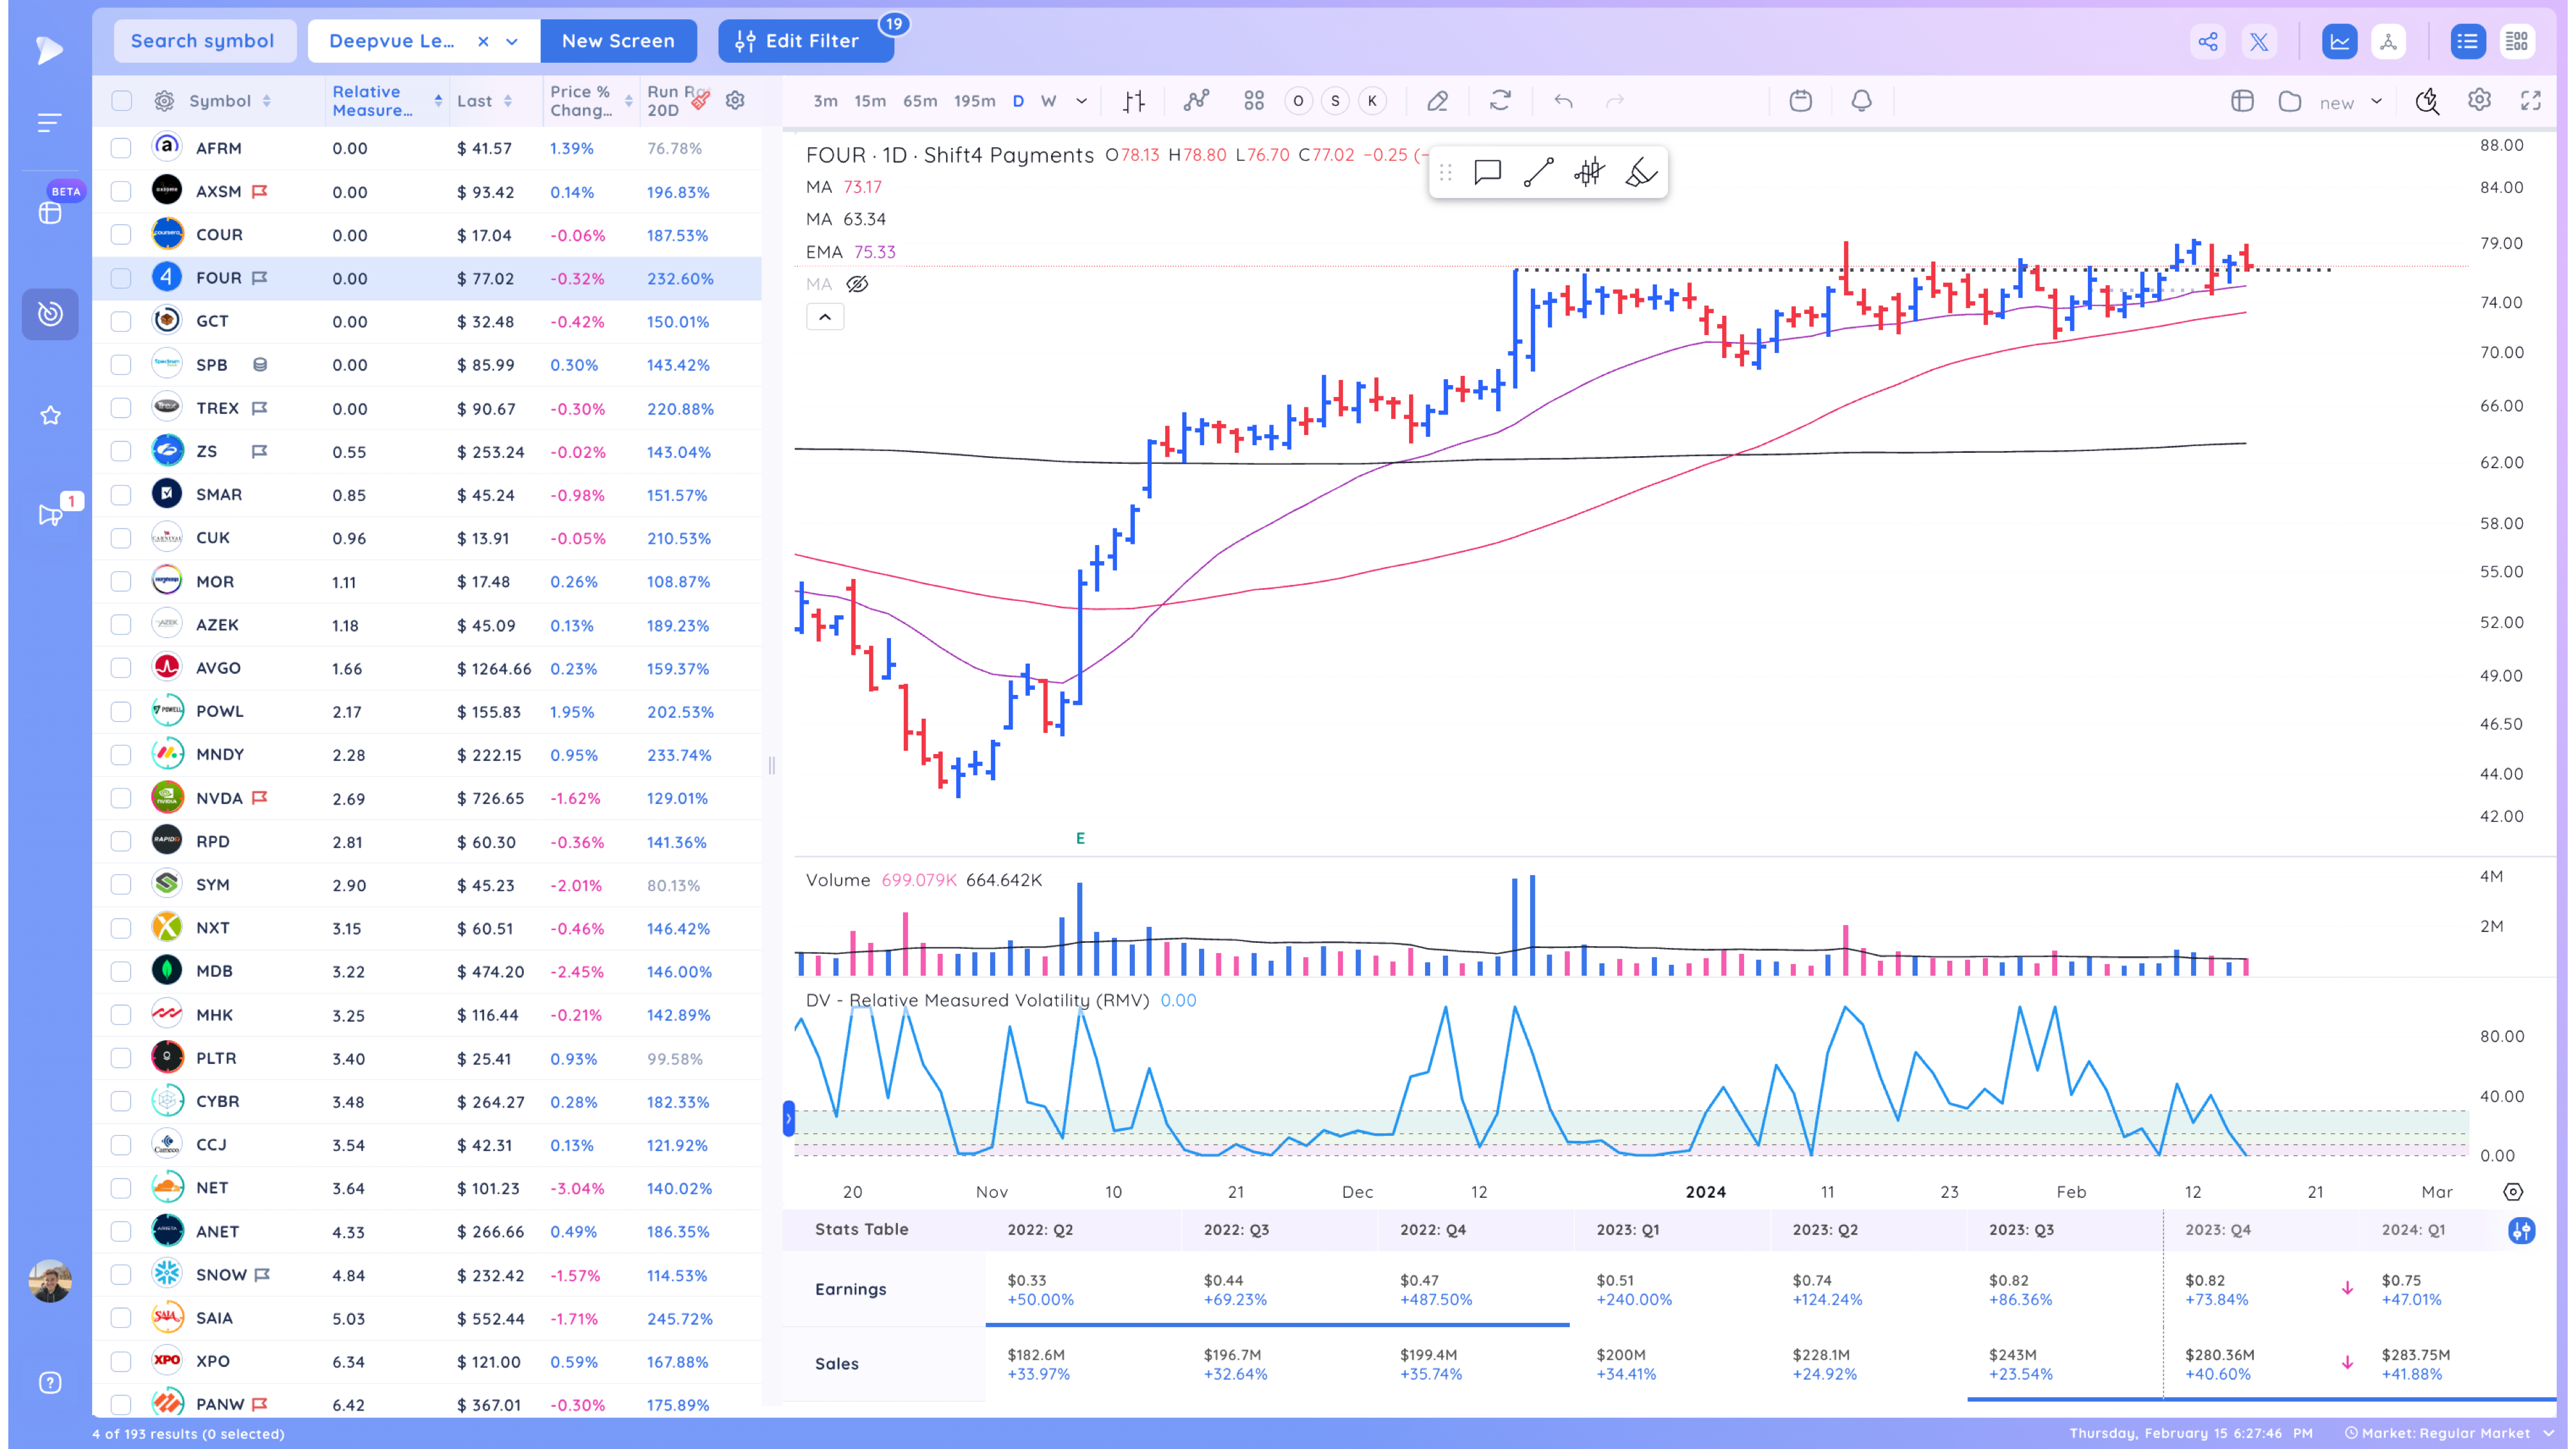Image resolution: width=2576 pixels, height=1449 pixels.
Task: Check the NVDA row checkbox
Action: tap(121, 798)
